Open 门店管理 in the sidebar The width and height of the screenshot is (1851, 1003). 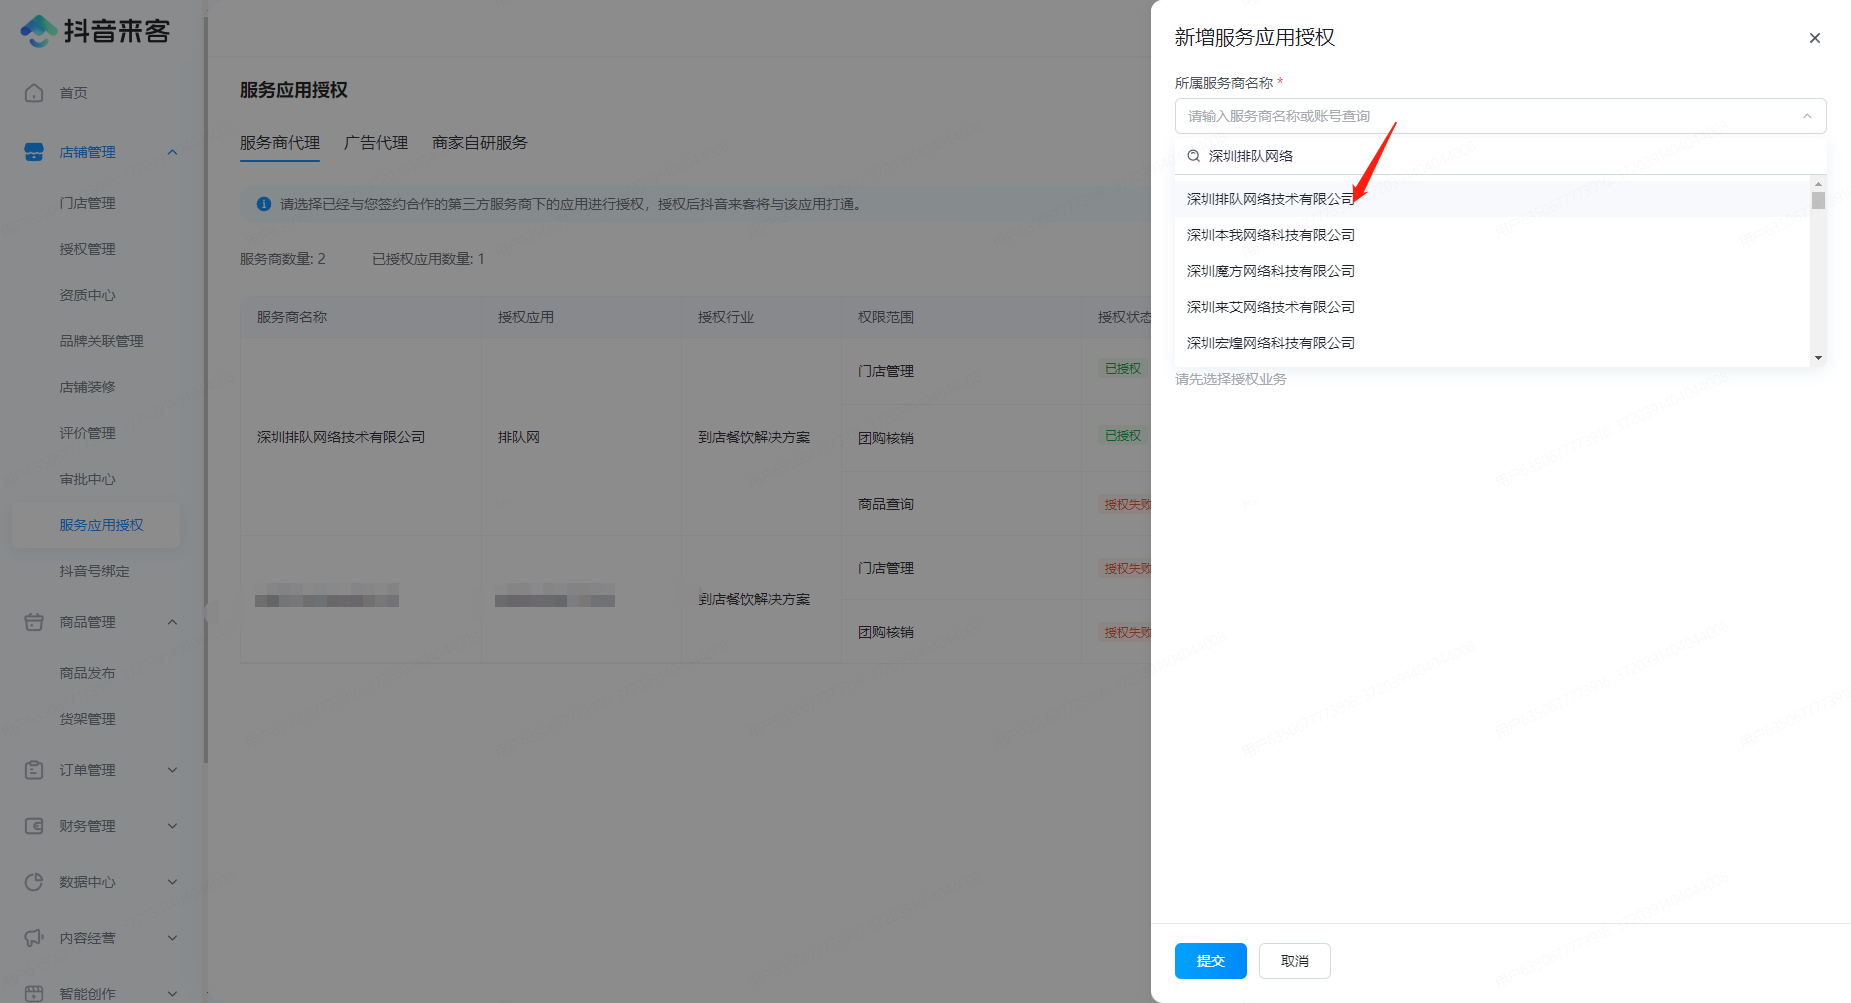click(x=88, y=203)
